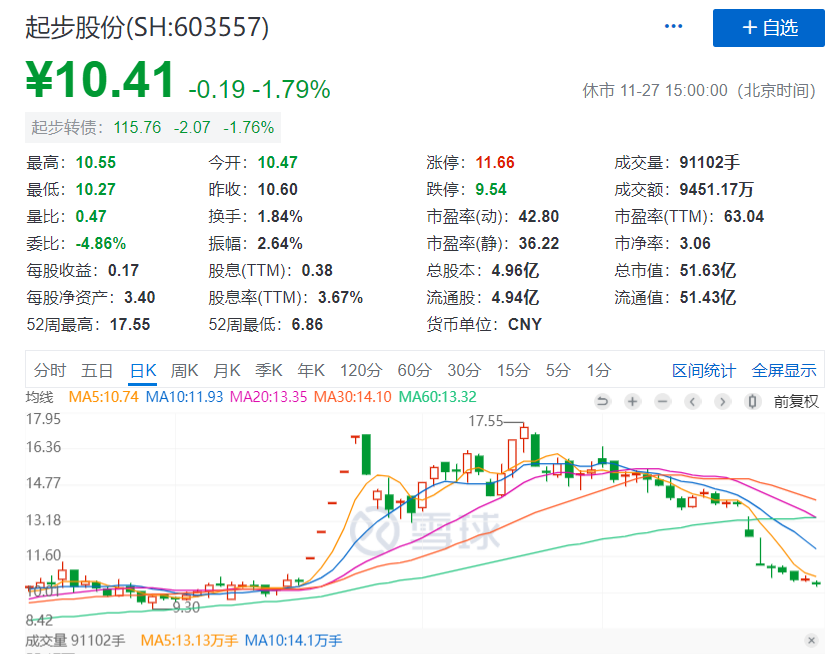This screenshot has width=836, height=654.
Task: Open the three-dot more options menu
Action: [673, 26]
